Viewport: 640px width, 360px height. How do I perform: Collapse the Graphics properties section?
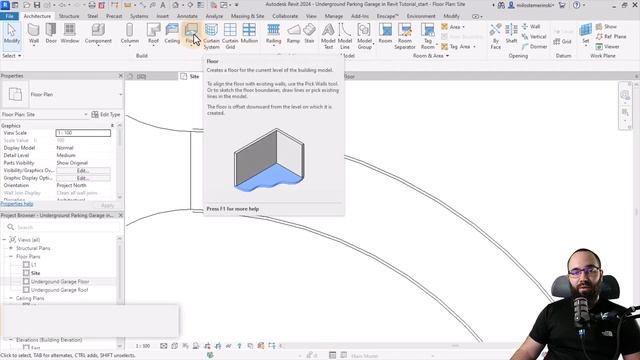tap(112, 126)
